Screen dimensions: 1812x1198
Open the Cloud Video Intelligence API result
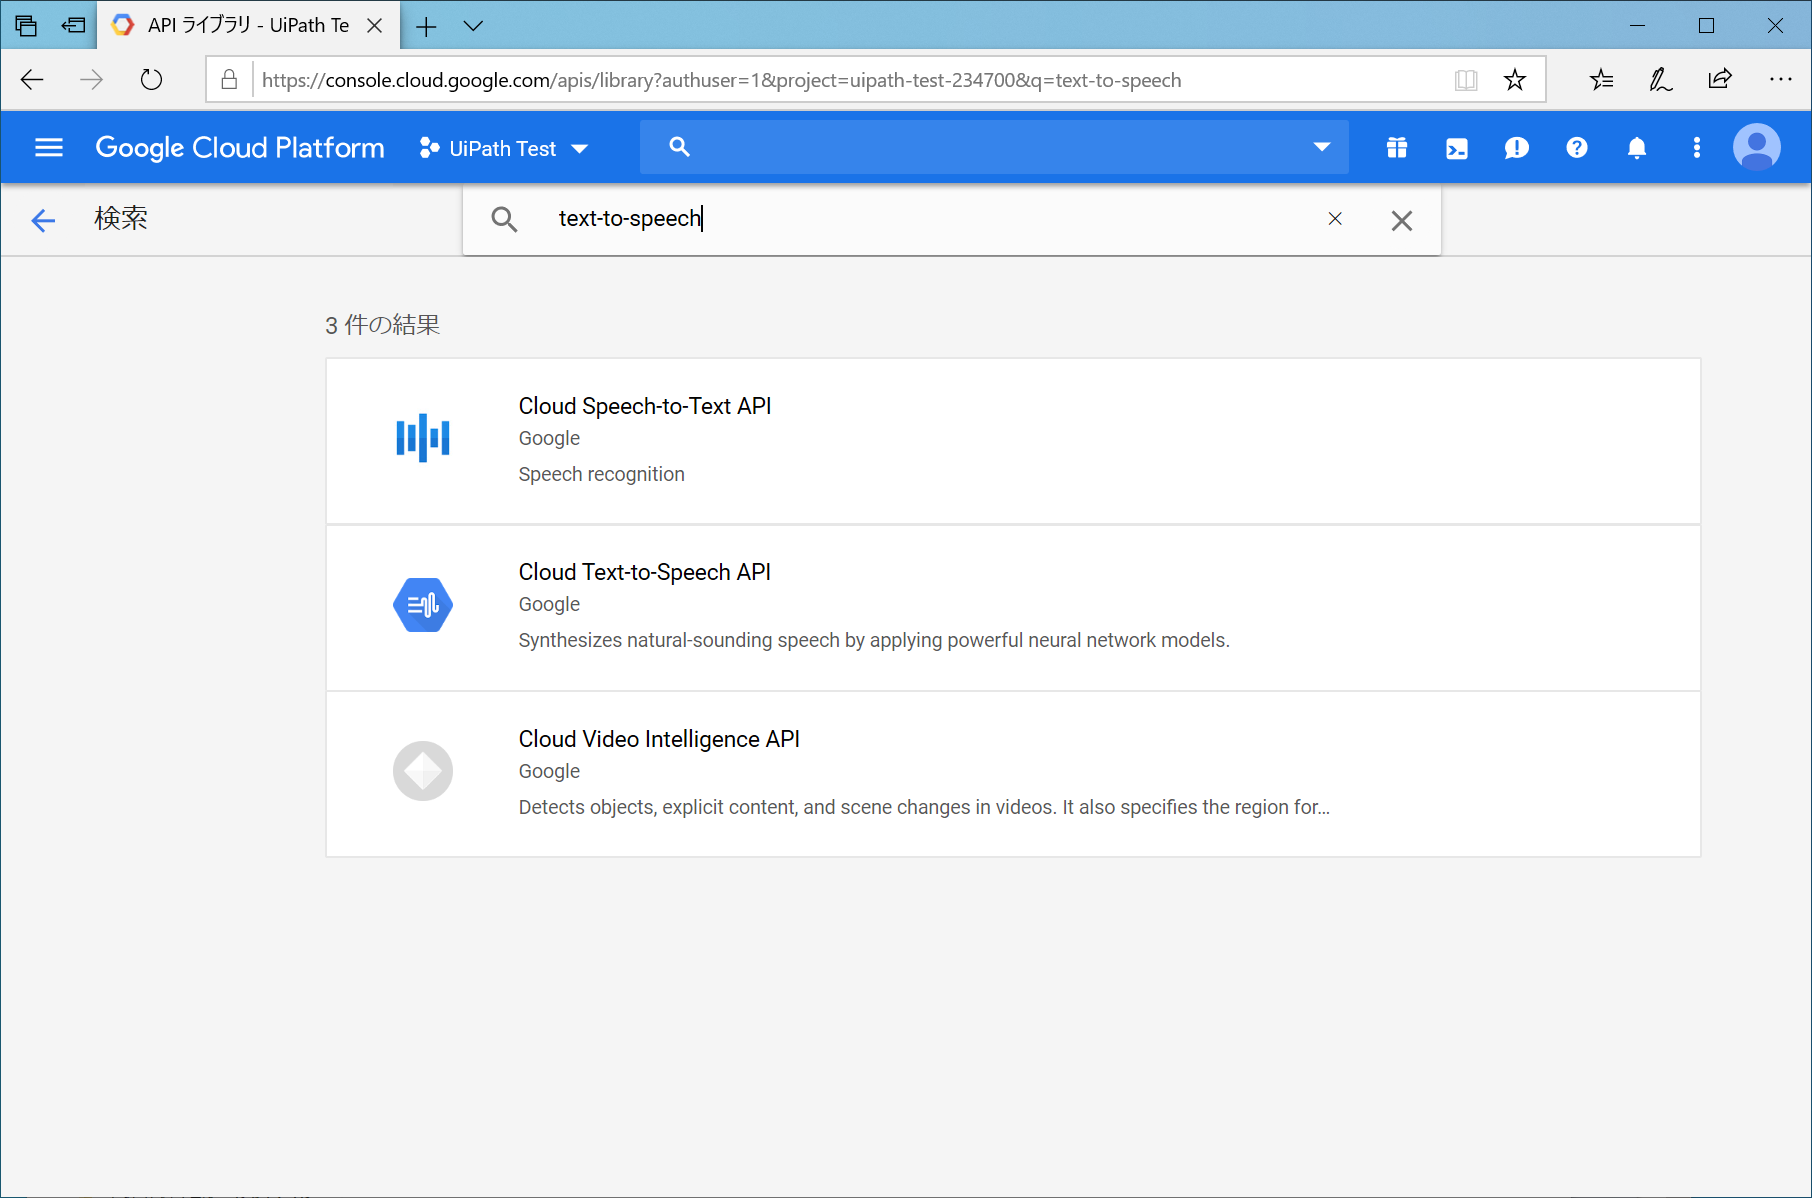click(x=1013, y=774)
